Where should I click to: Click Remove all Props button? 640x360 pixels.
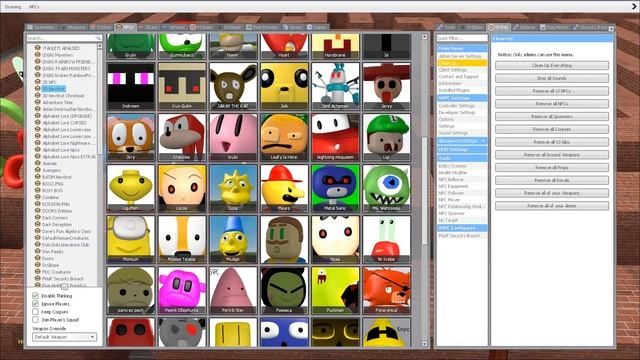click(x=552, y=167)
